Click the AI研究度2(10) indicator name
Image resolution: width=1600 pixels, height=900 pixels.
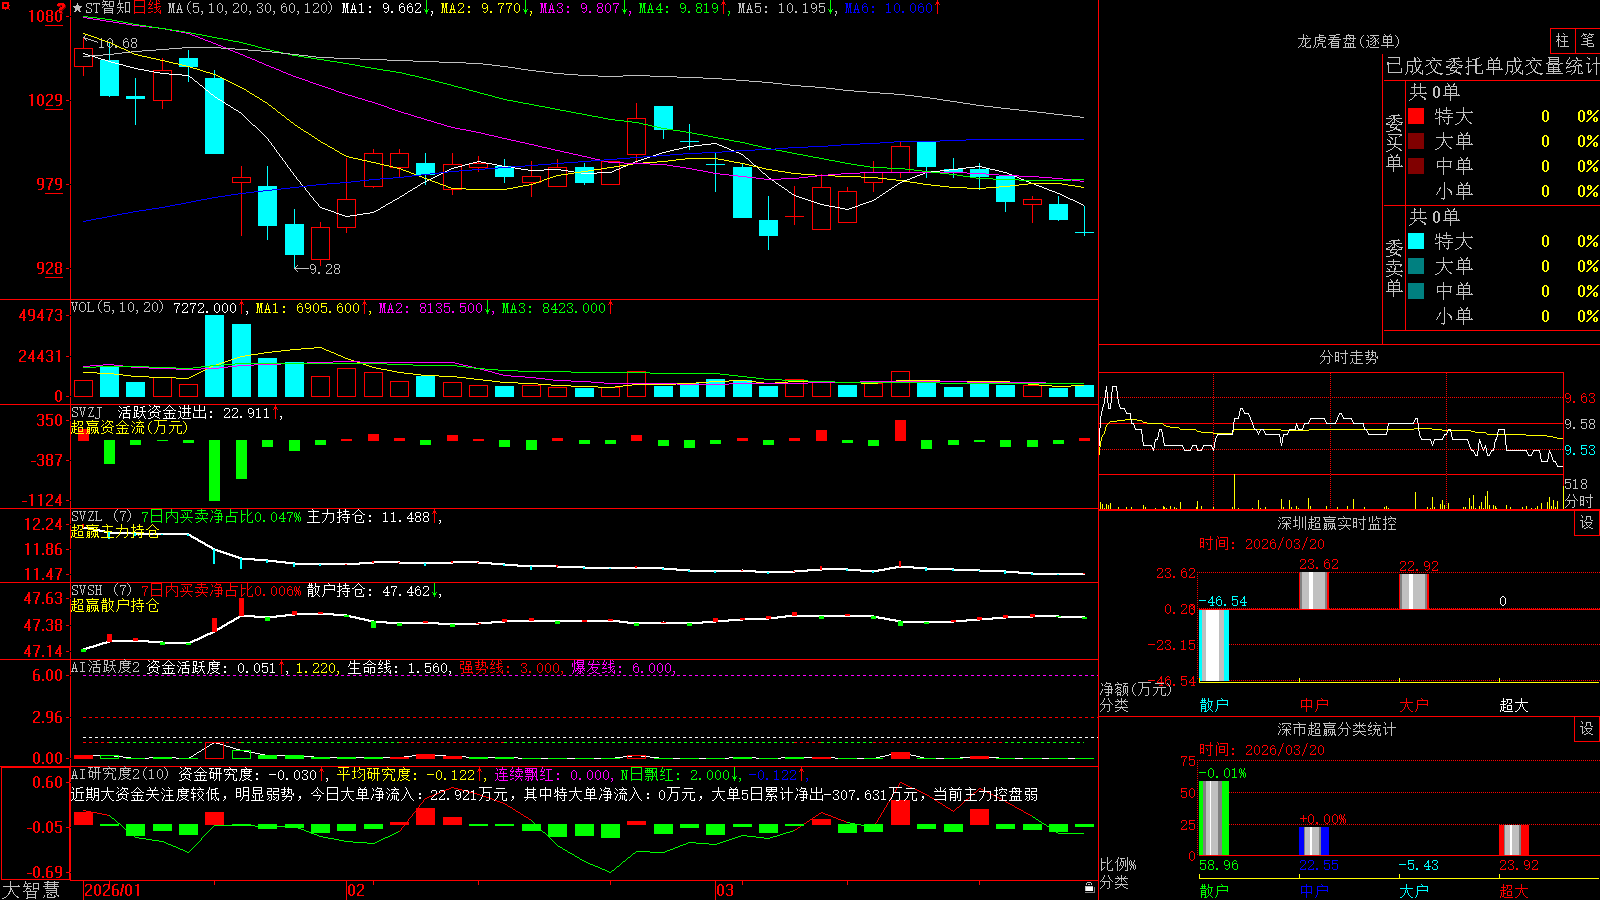click(x=120, y=774)
